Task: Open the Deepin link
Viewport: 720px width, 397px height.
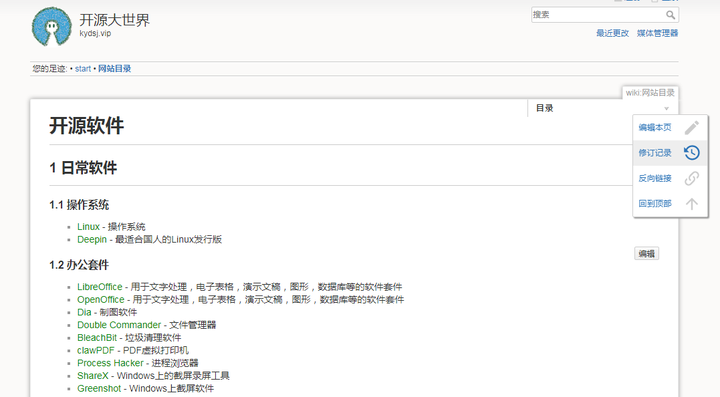Action: click(x=92, y=240)
